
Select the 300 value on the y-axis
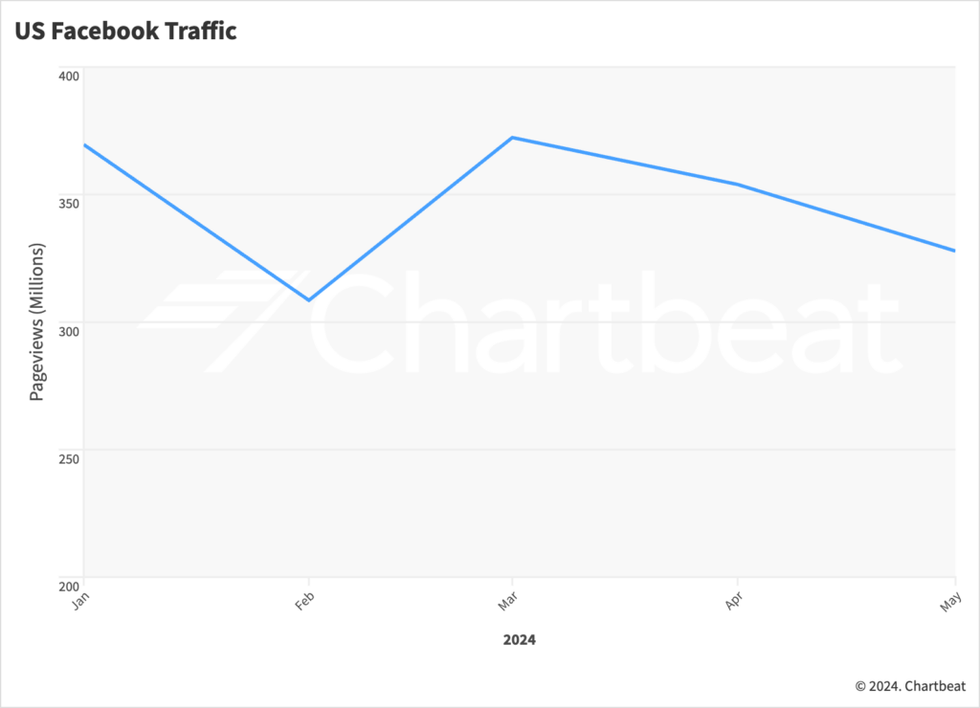coord(68,331)
